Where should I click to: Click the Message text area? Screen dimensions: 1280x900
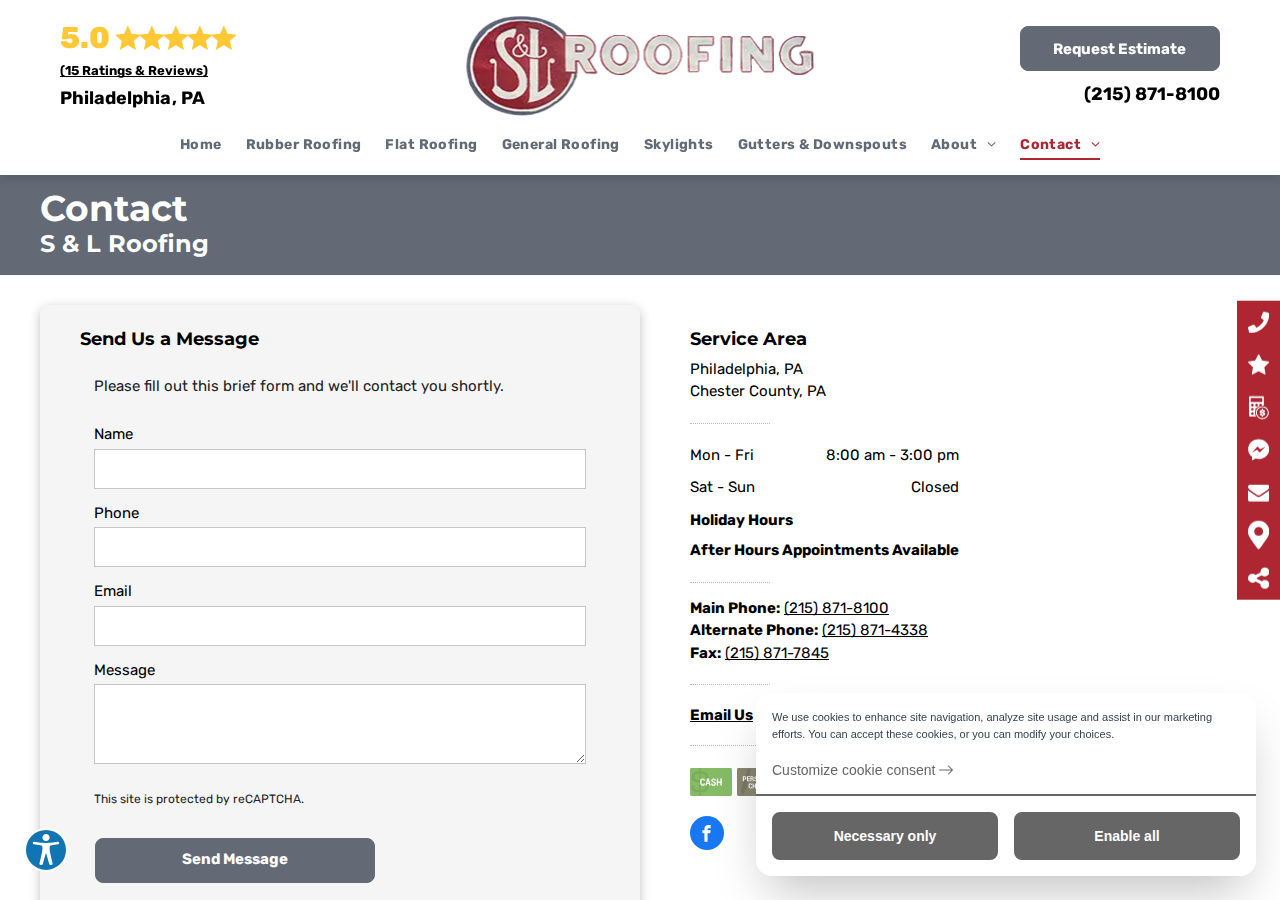click(340, 724)
